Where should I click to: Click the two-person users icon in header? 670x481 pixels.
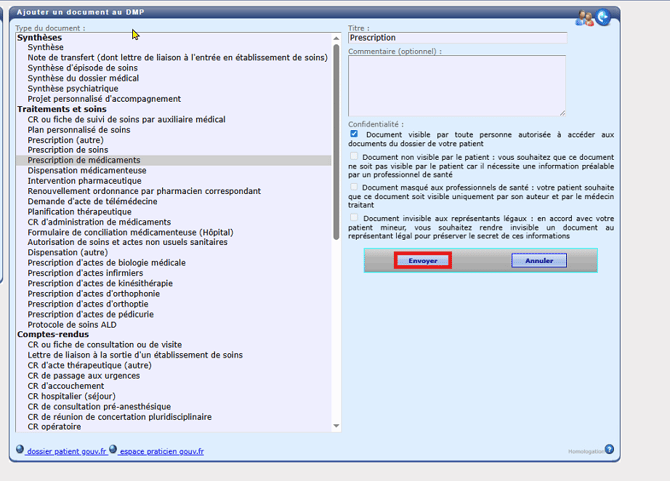pyautogui.click(x=585, y=17)
